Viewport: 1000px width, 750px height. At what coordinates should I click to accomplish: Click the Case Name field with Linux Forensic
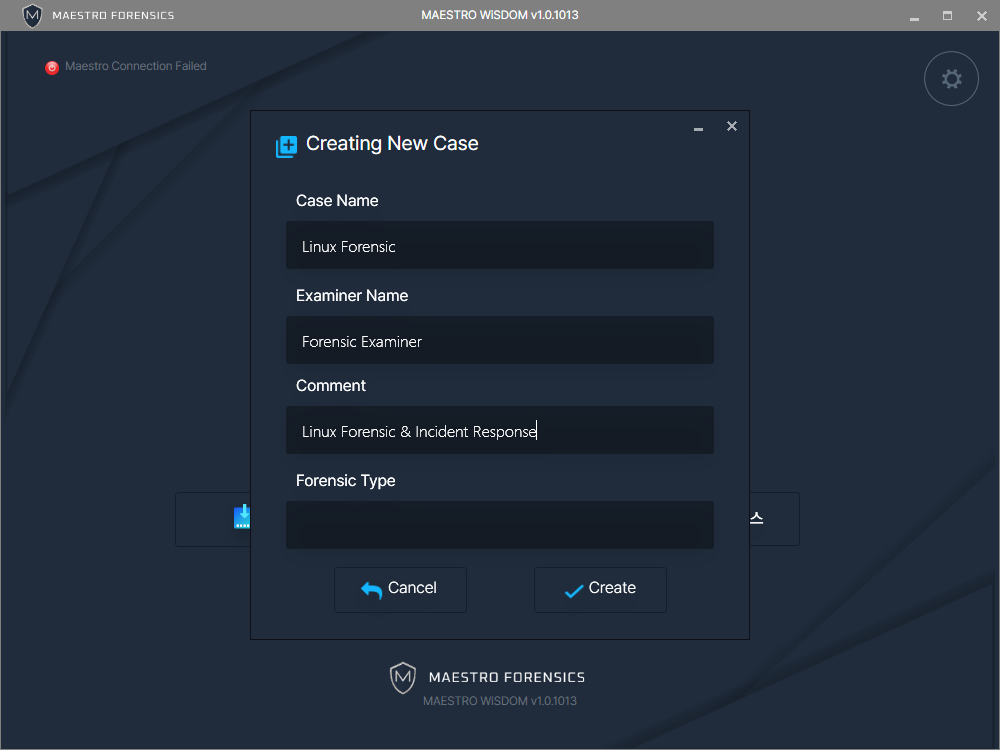(x=499, y=246)
